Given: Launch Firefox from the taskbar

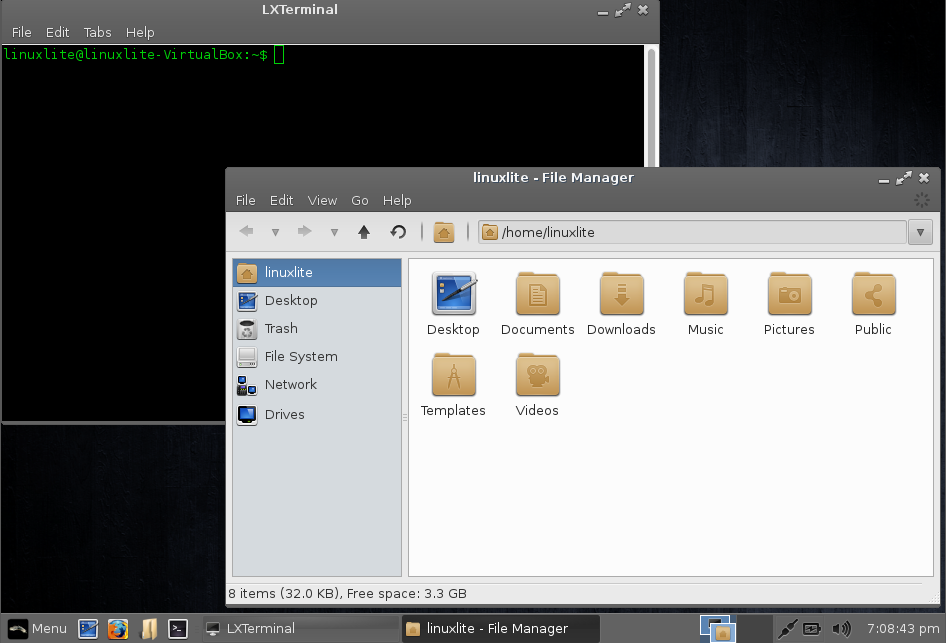Looking at the screenshot, I should click(118, 629).
